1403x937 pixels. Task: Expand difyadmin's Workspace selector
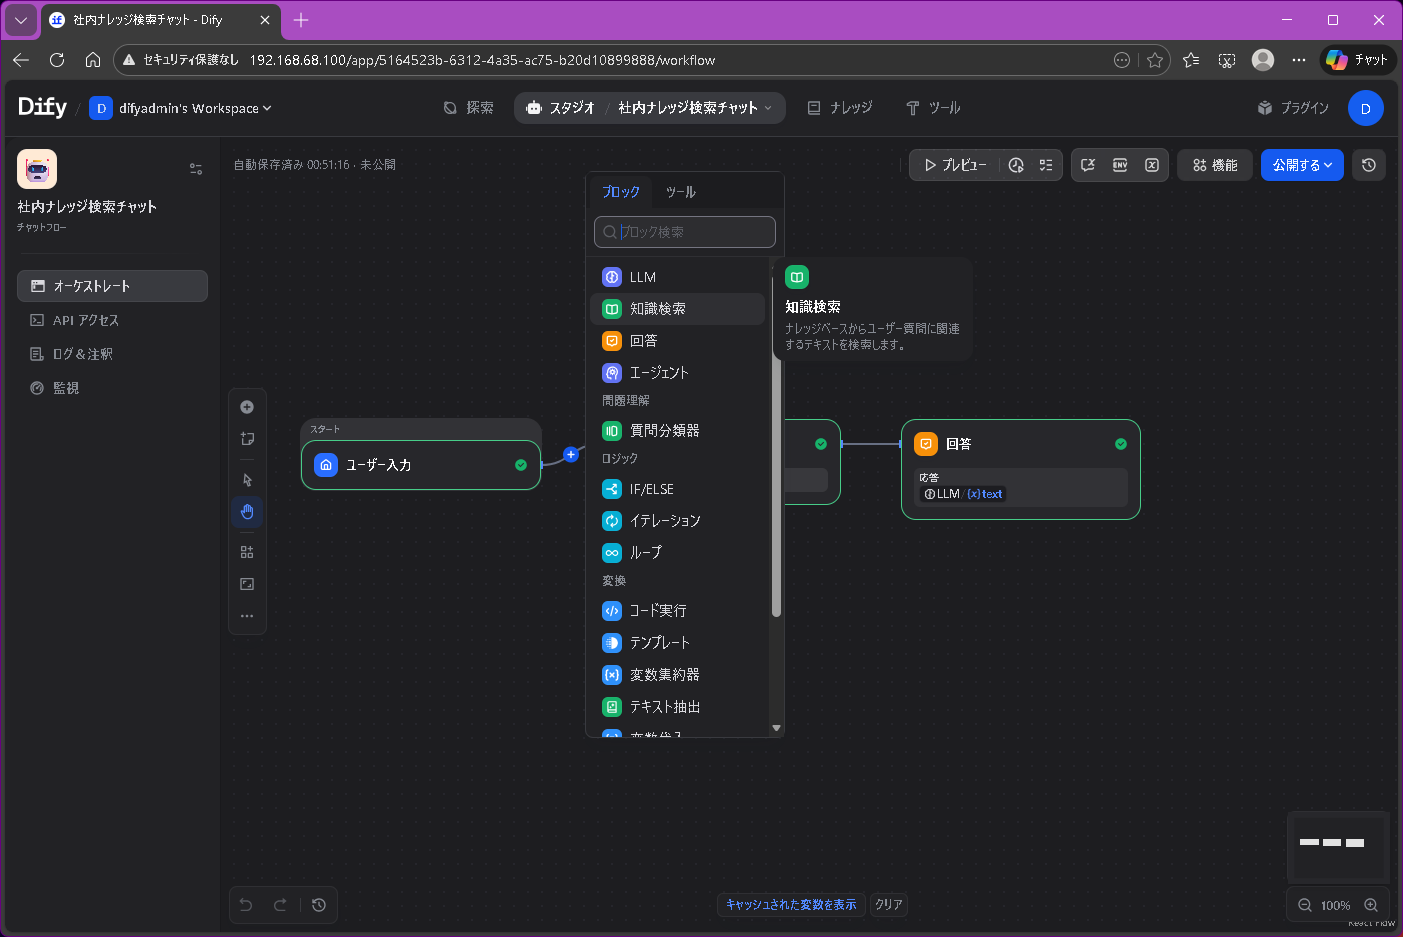click(x=181, y=108)
